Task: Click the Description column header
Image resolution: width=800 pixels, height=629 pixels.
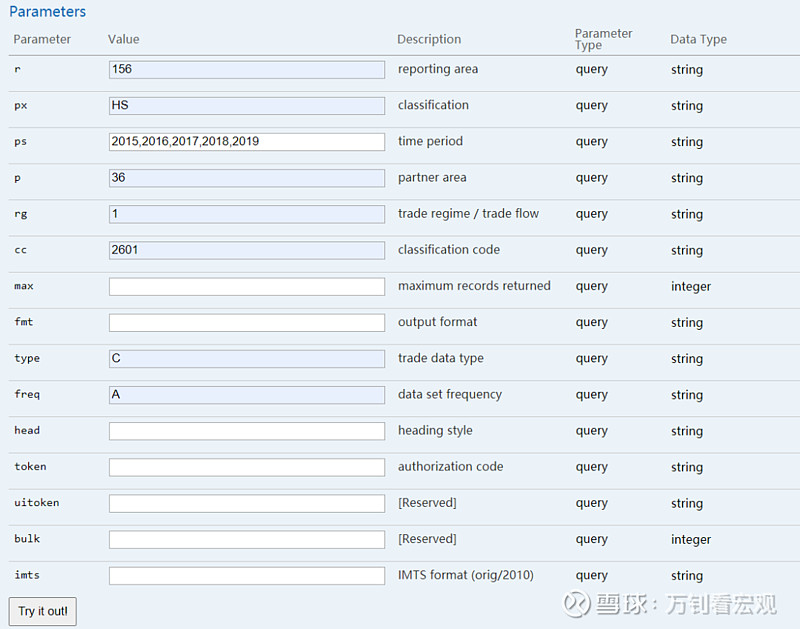Action: tap(429, 39)
